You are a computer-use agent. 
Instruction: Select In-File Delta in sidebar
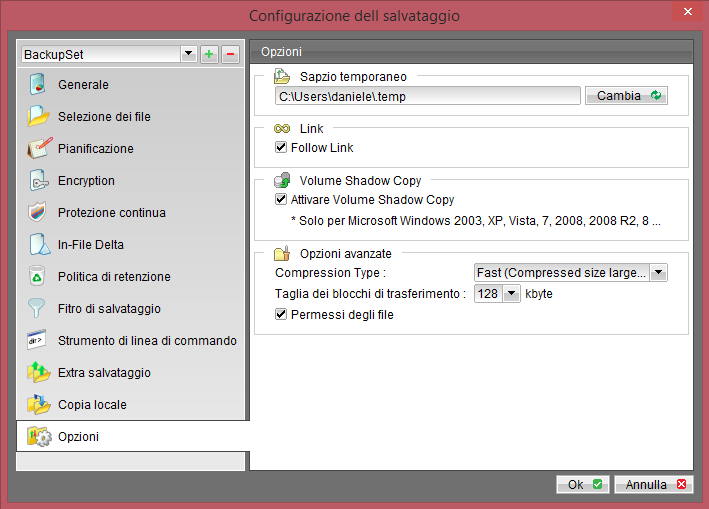coord(131,245)
